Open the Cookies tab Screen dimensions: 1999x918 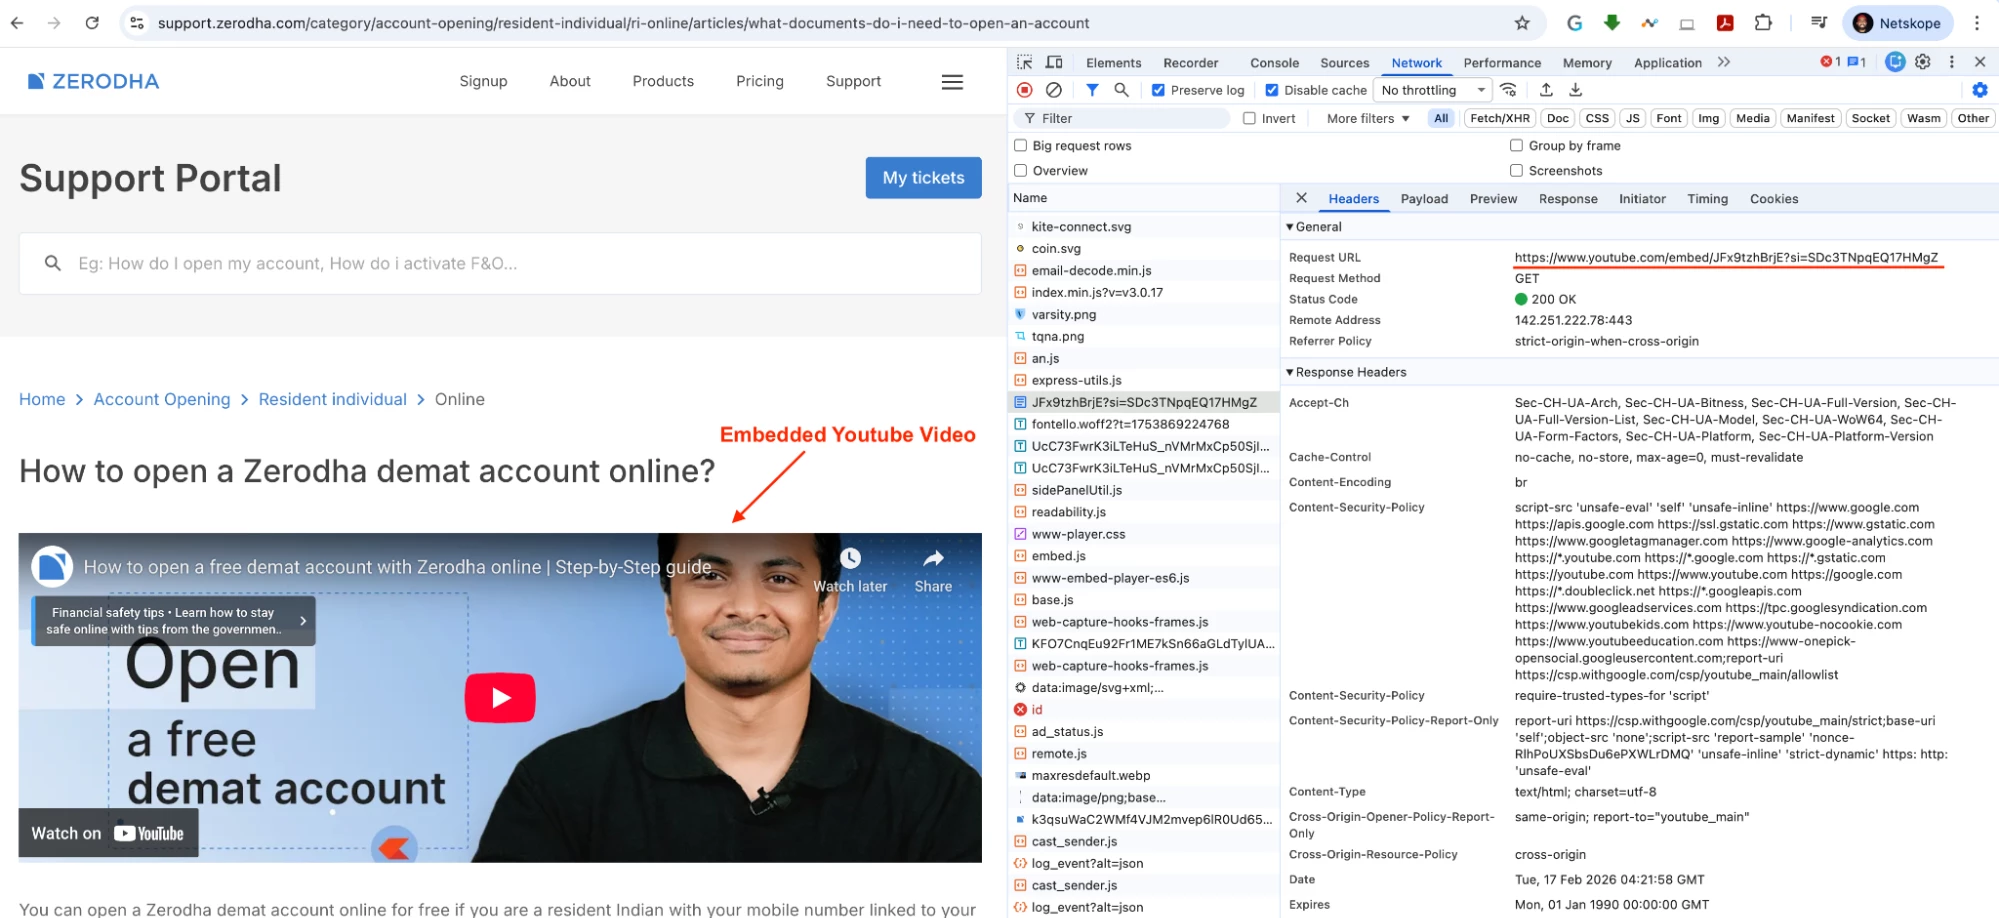(x=1774, y=199)
